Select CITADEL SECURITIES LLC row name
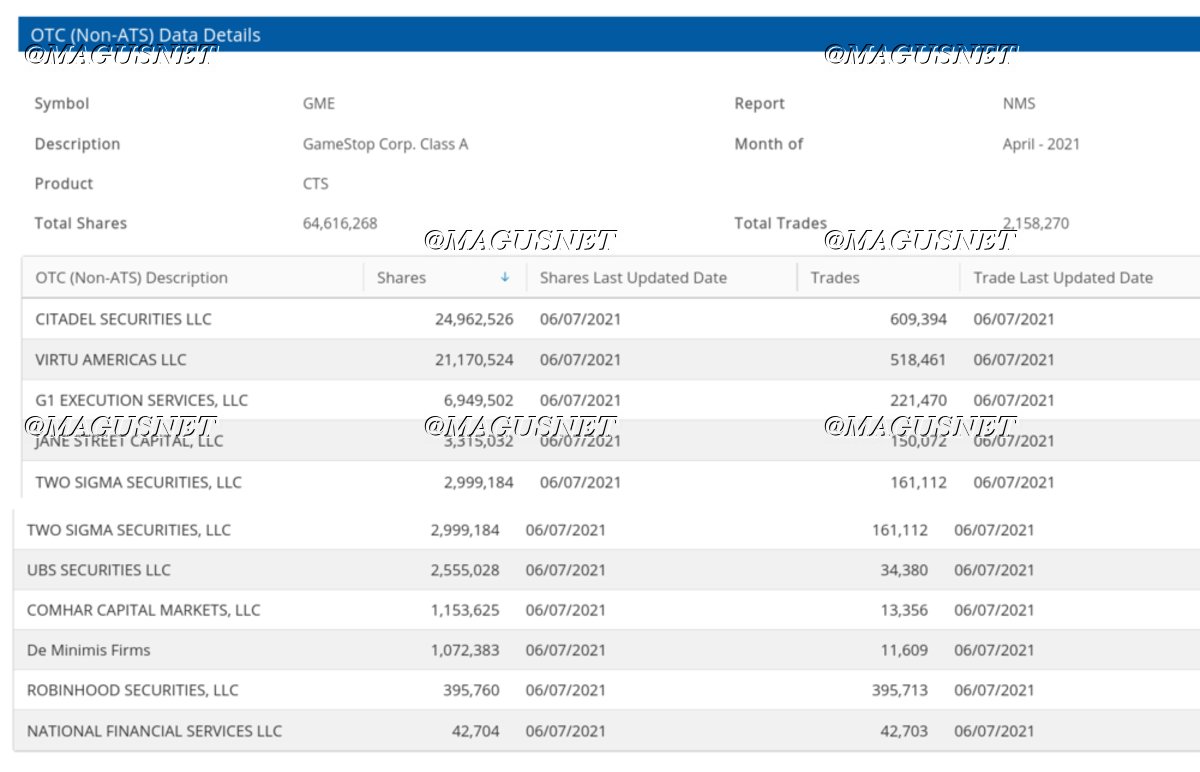The image size is (1200, 772). click(124, 319)
